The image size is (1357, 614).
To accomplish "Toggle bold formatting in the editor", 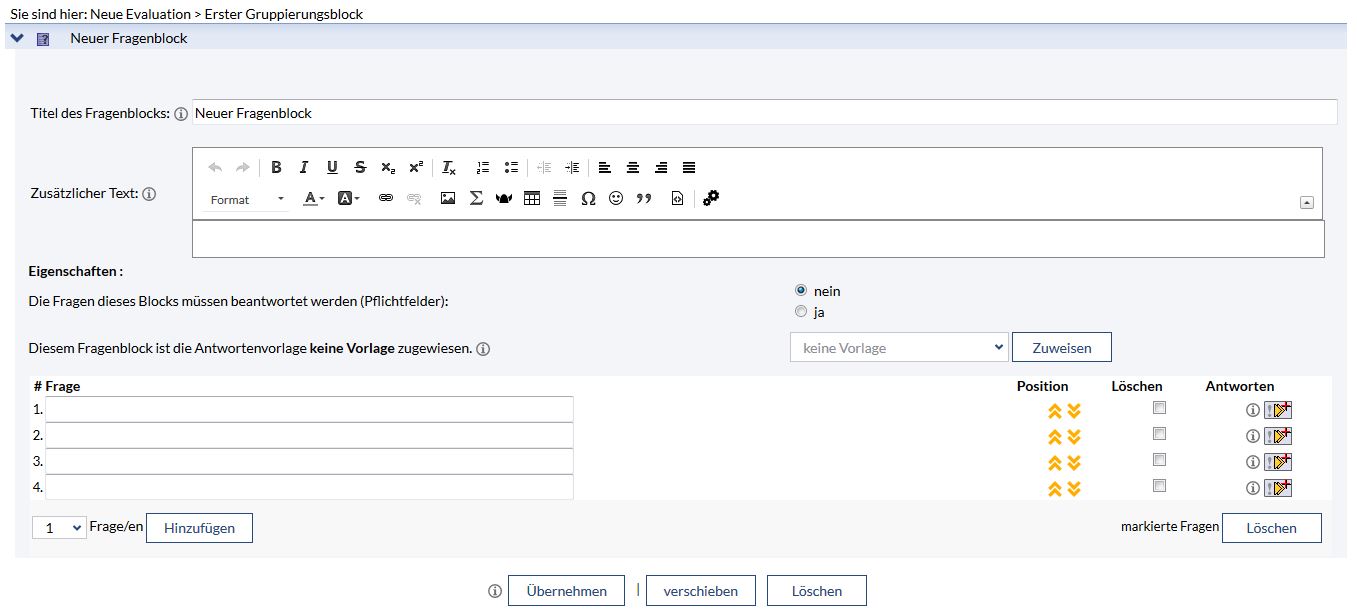I will 276,168.
